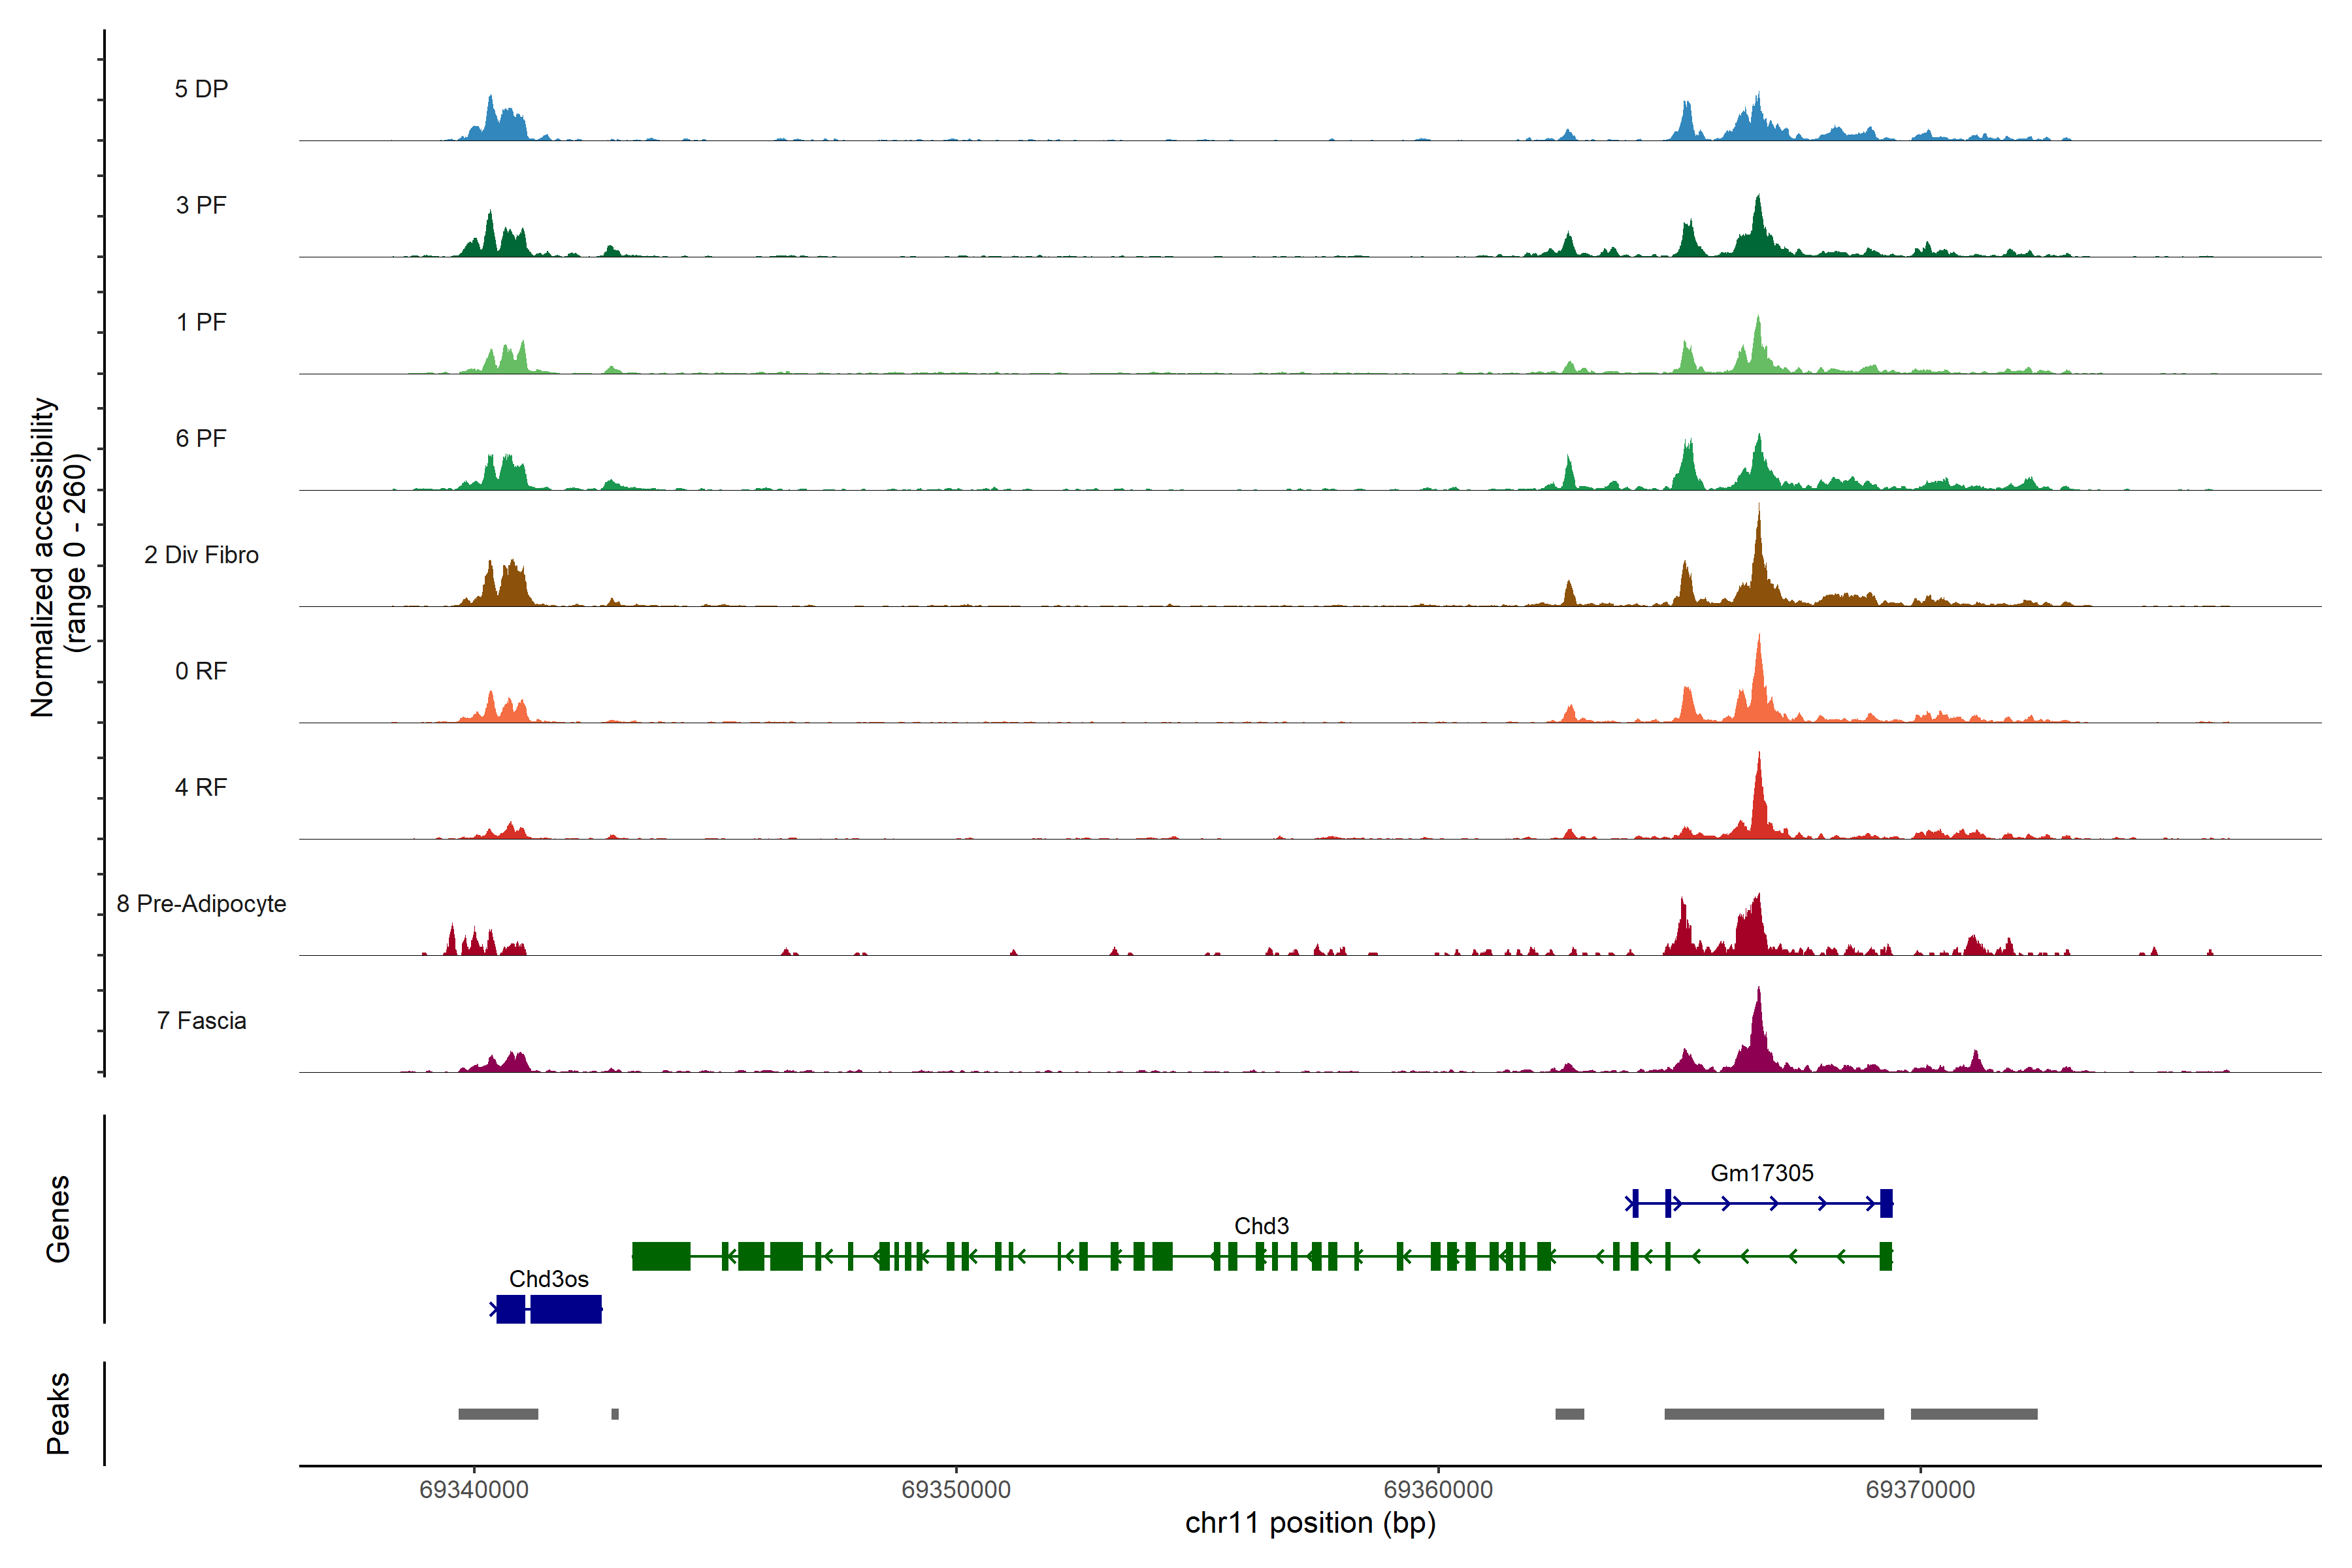Click the tiny gray peak marker
This screenshot has height=1568, width=2352.
(615, 1414)
